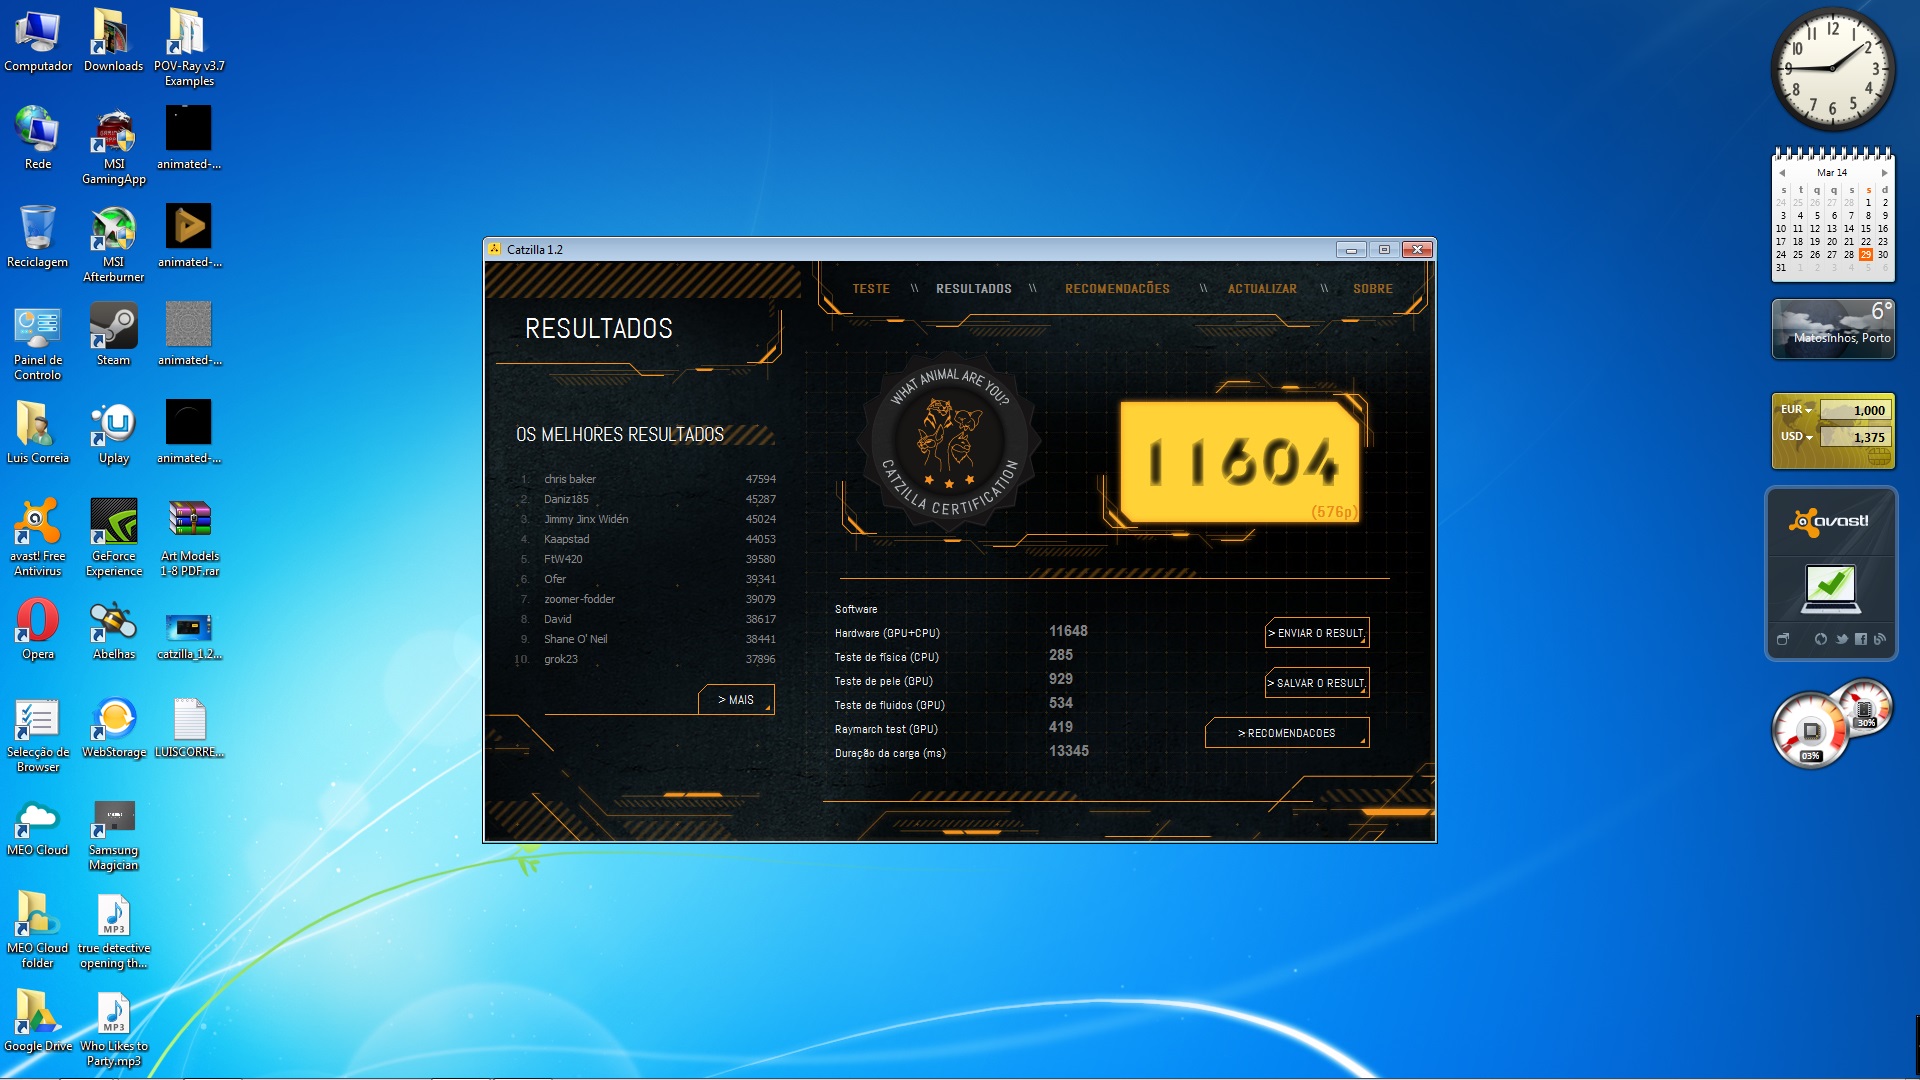Screen dimensions: 1920x1080
Task: Open Painel de Controlo icon
Action: 38,342
